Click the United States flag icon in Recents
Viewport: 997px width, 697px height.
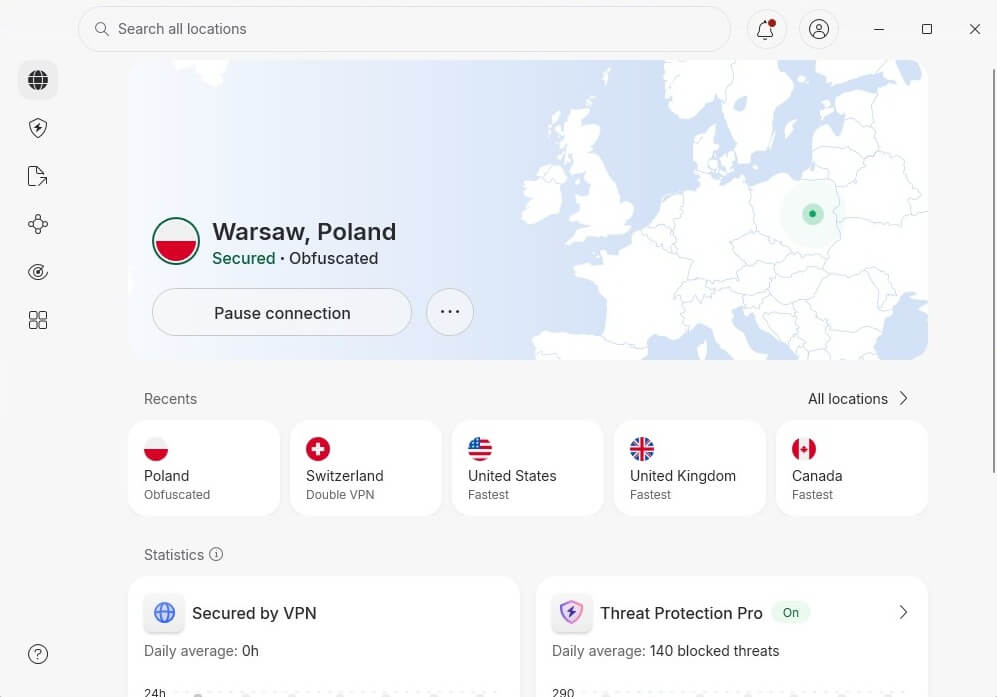click(x=480, y=449)
